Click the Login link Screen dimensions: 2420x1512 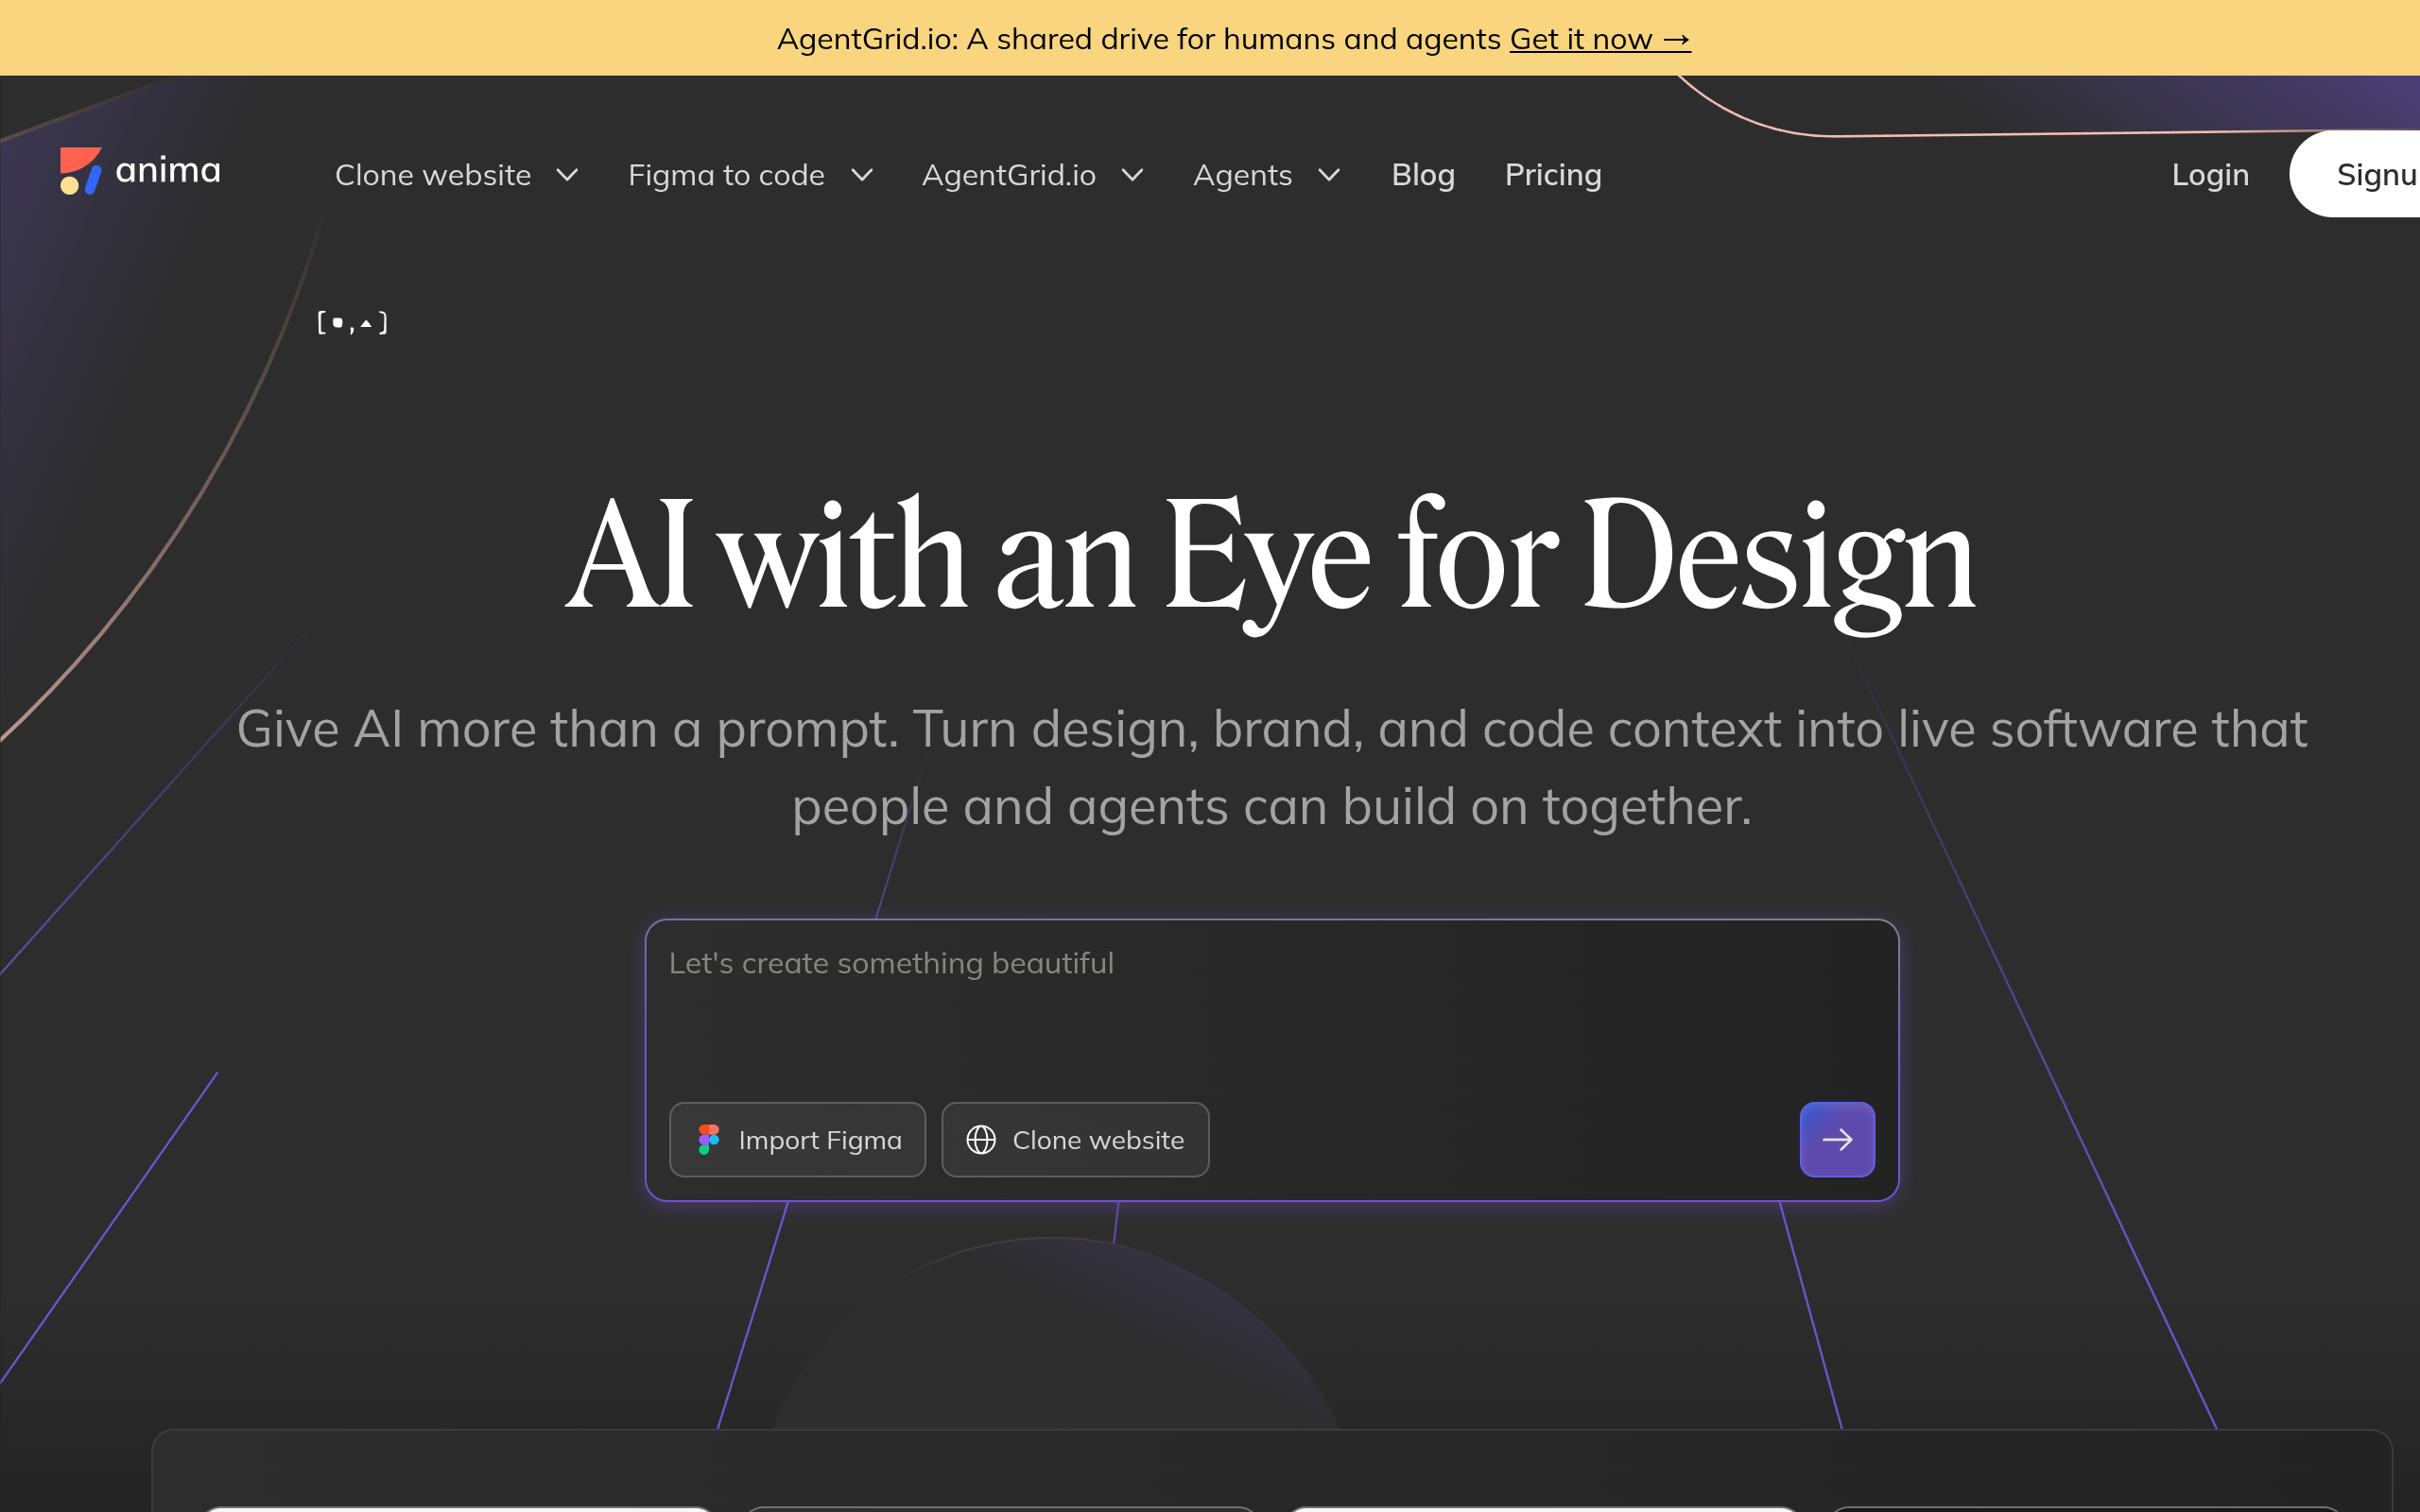click(2210, 175)
